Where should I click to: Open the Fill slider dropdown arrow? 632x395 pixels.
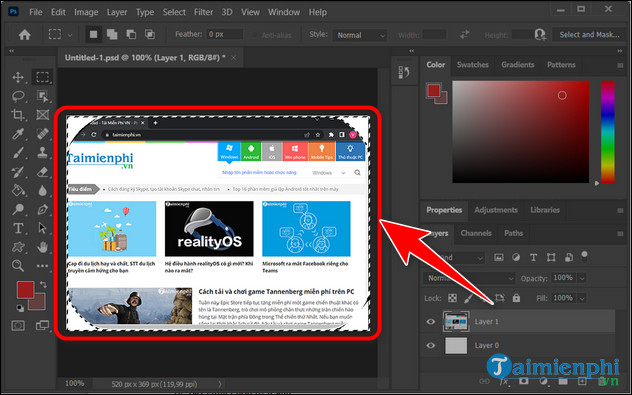(x=582, y=298)
